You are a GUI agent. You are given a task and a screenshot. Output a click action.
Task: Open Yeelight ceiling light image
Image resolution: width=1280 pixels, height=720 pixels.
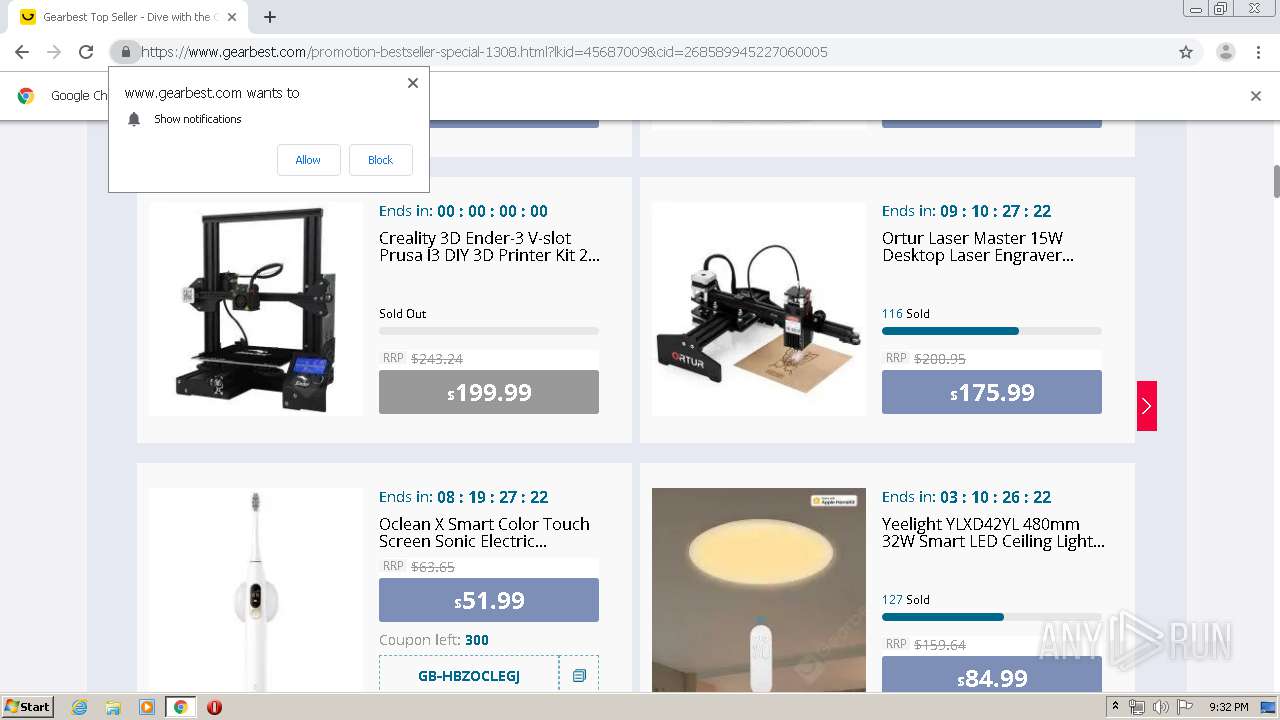pyautogui.click(x=759, y=590)
